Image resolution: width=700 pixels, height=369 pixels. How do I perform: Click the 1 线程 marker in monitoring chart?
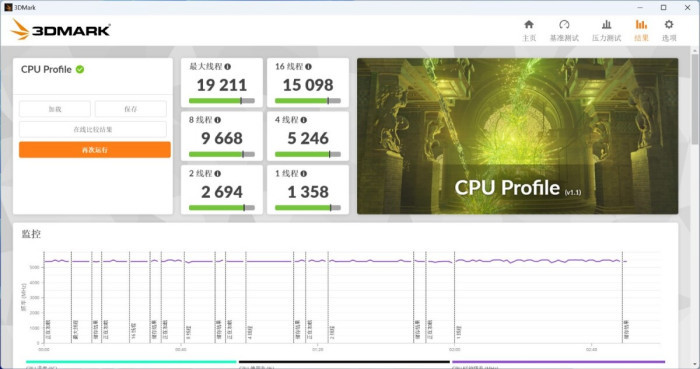(459, 332)
